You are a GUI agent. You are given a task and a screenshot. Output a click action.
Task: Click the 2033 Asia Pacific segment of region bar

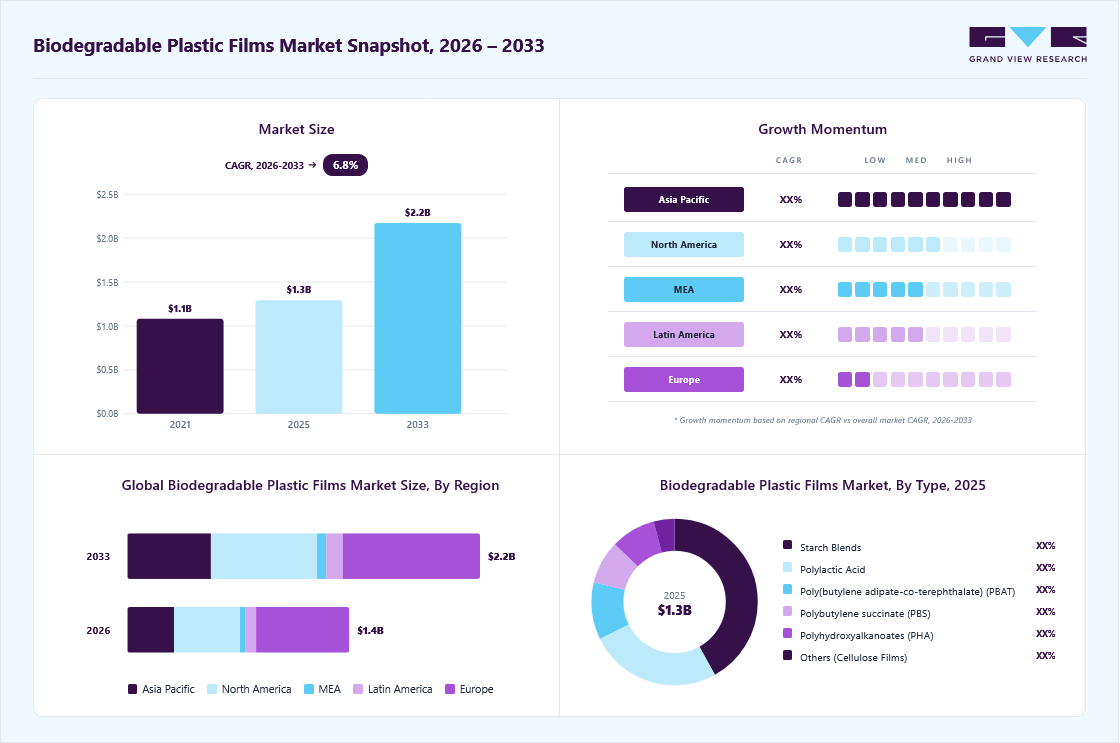click(x=169, y=556)
